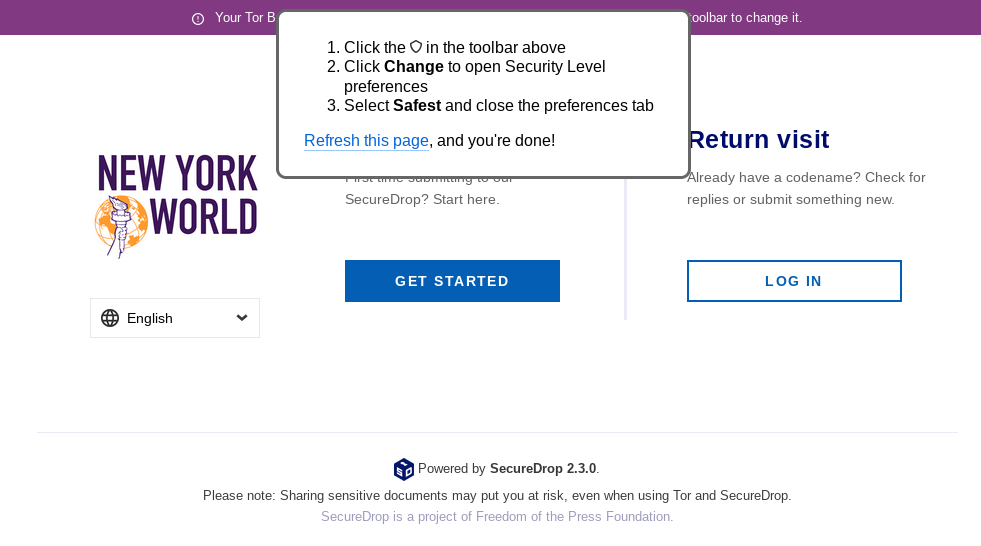
Task: Click the globe icon beside English
Action: [110, 318]
